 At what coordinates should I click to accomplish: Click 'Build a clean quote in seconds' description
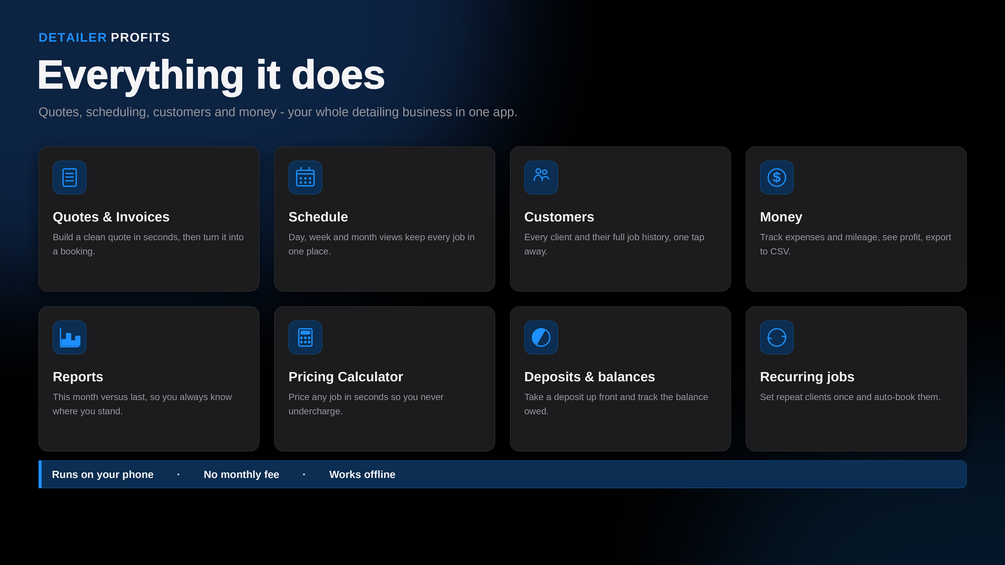[148, 244]
